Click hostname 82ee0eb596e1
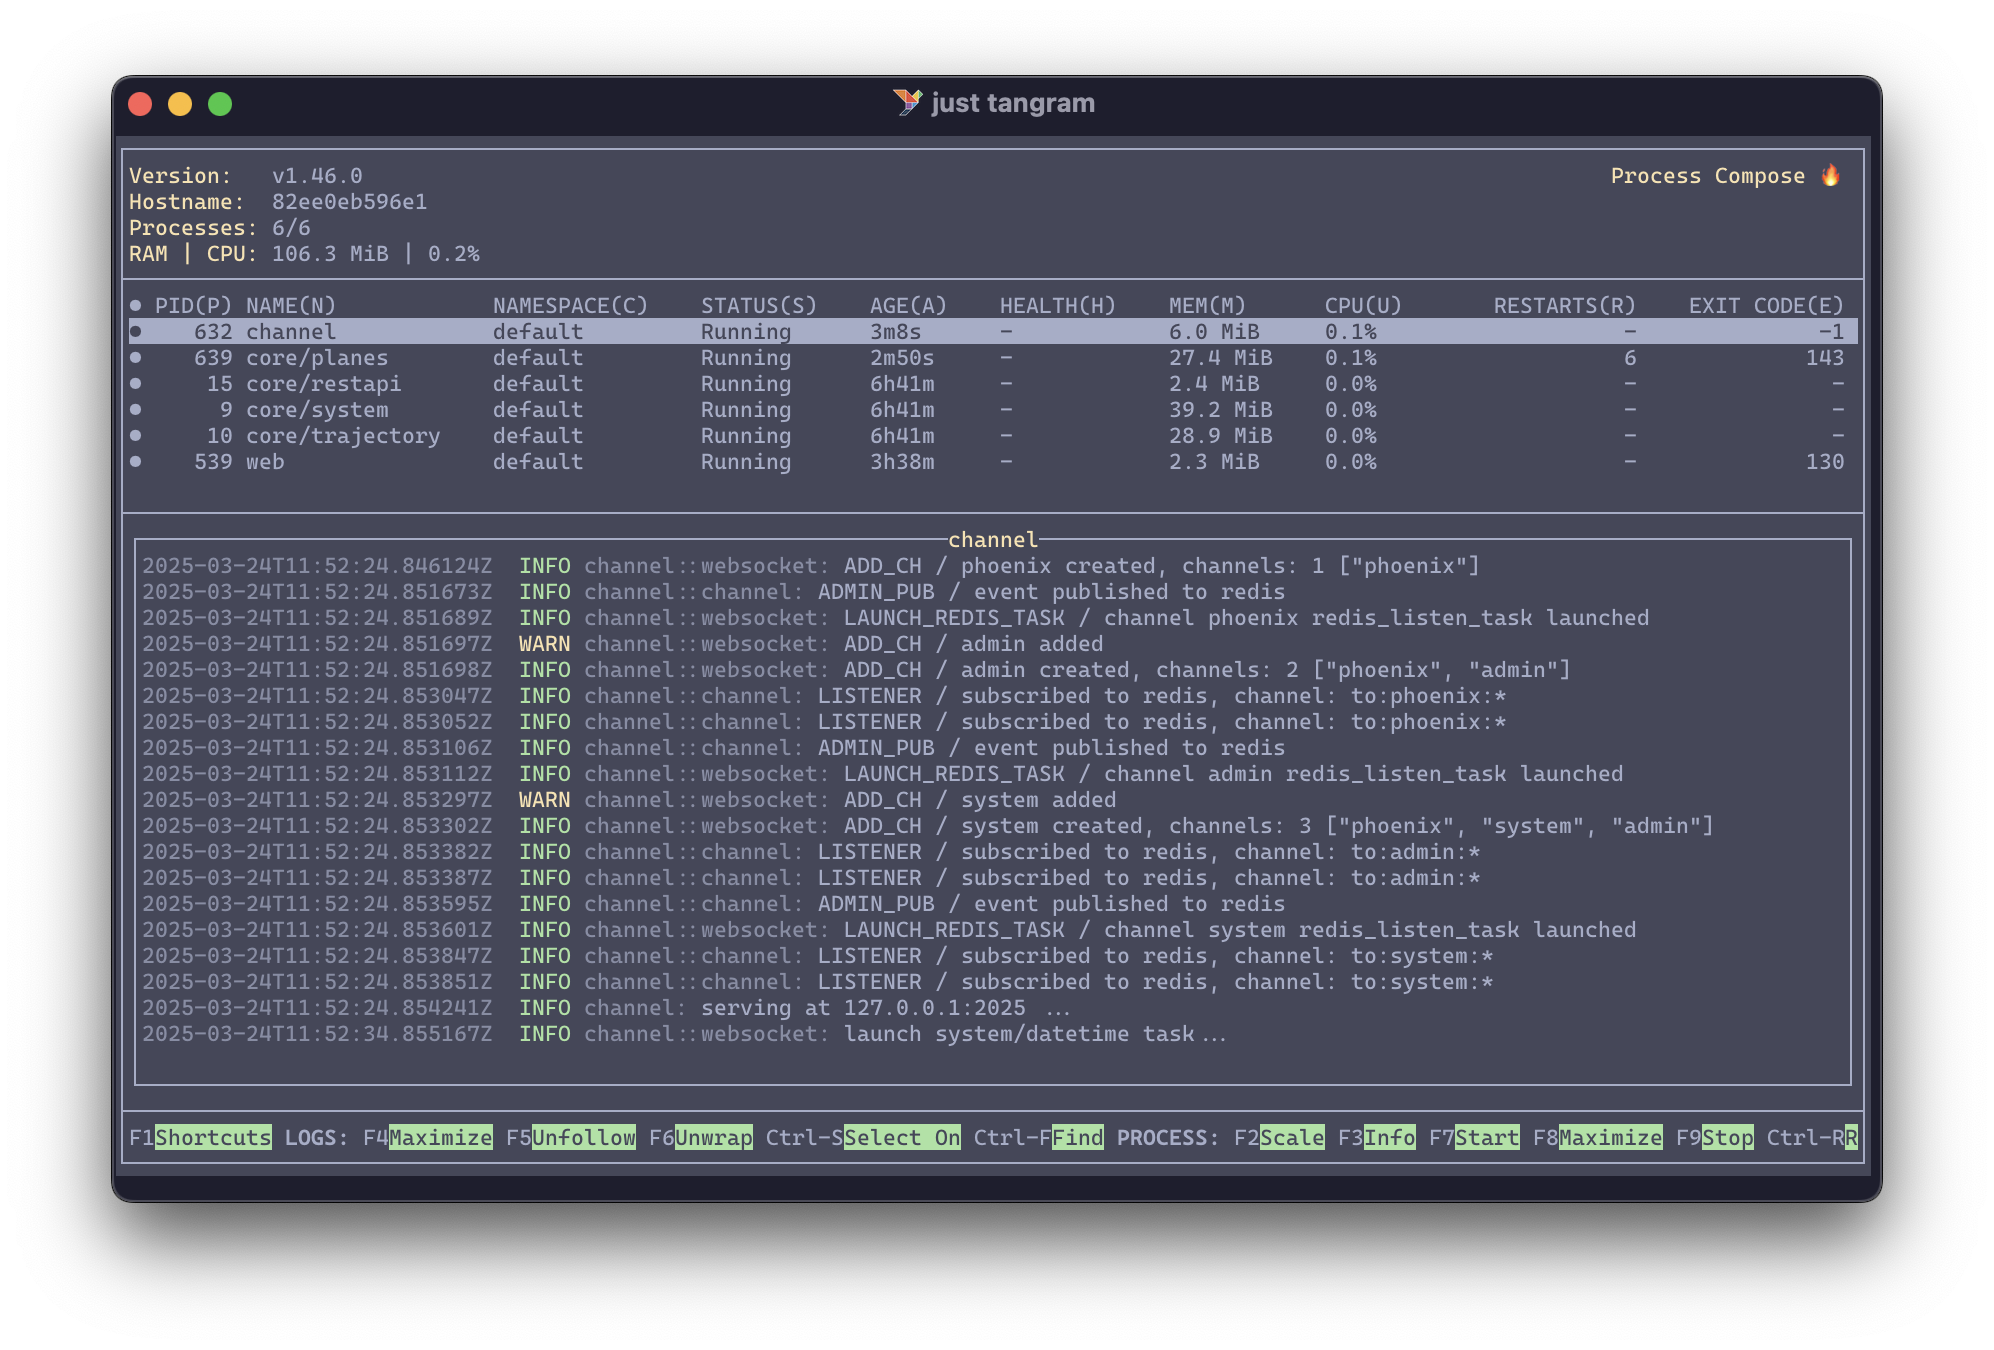This screenshot has height=1350, width=1994. (349, 201)
